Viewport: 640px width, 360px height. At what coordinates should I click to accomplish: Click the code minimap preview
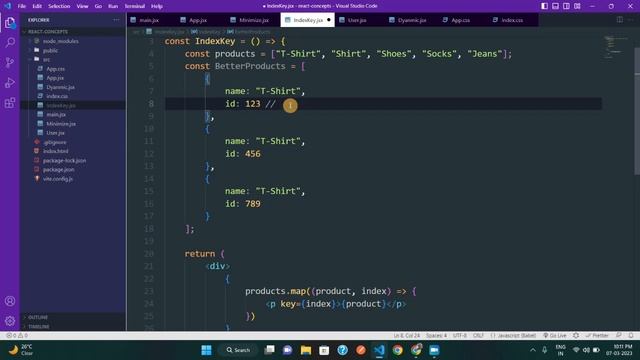click(617, 47)
